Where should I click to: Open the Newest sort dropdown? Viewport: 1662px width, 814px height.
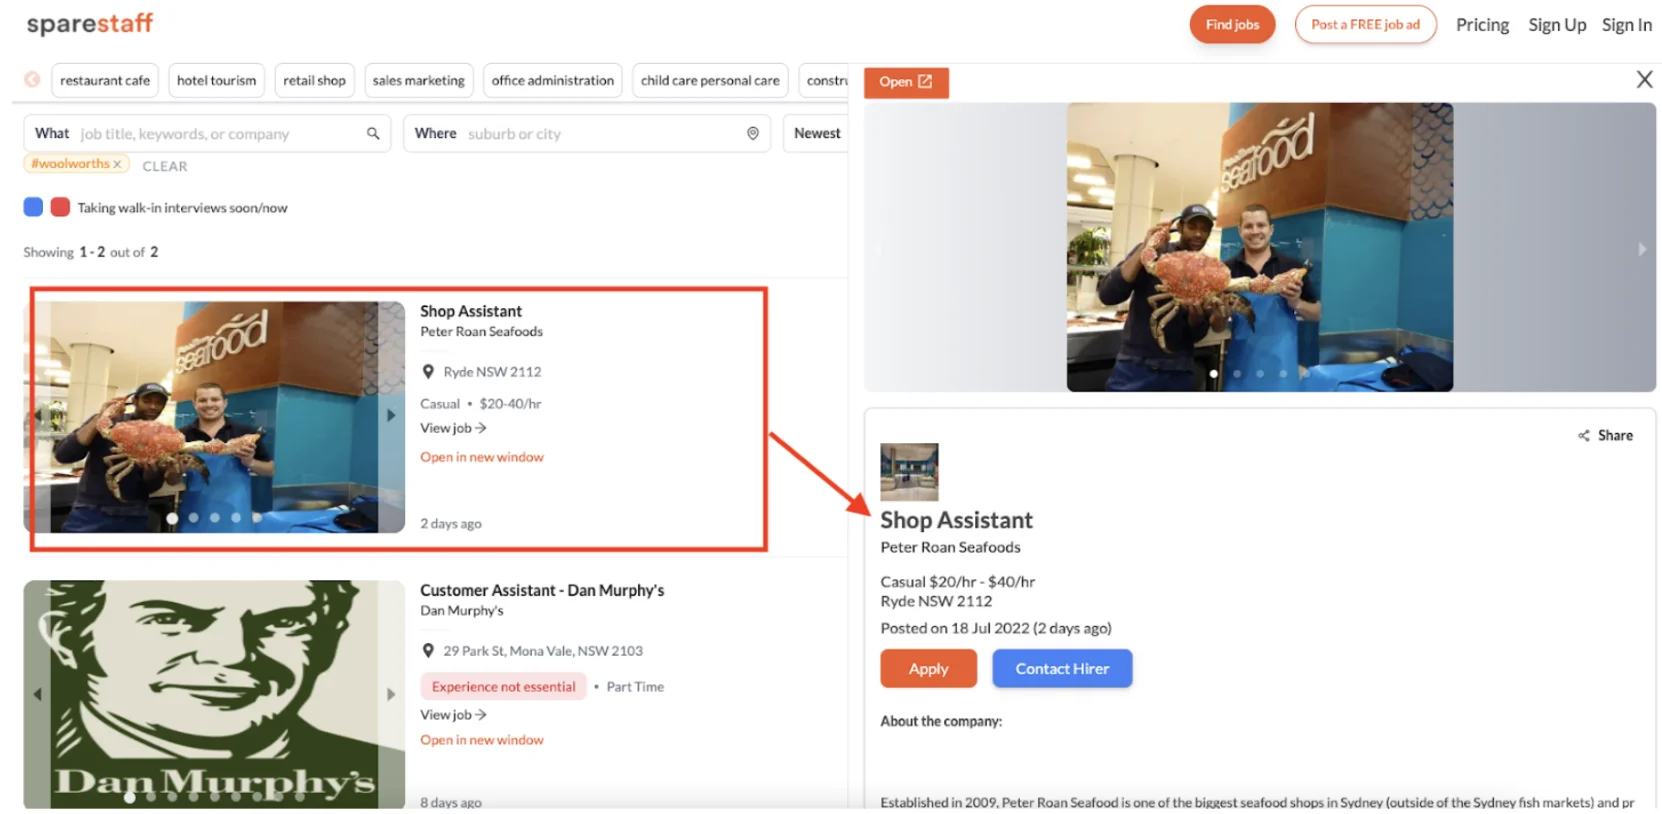pyautogui.click(x=816, y=133)
